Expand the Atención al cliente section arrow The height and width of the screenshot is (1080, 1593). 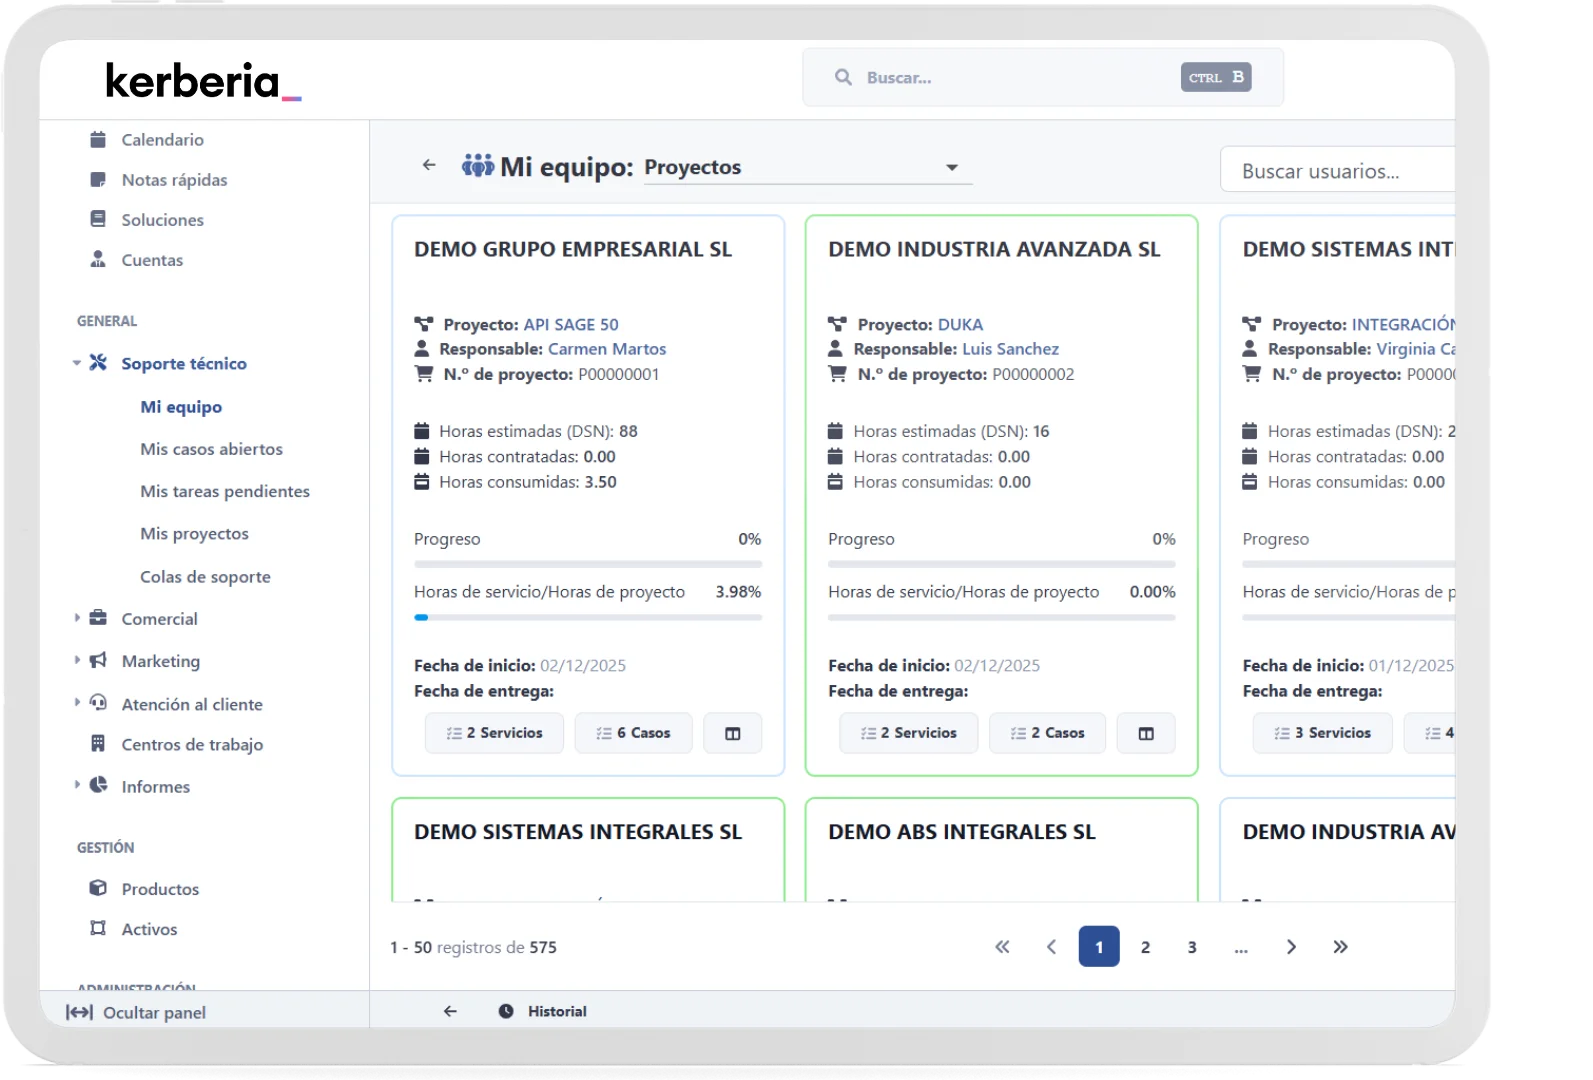click(77, 702)
